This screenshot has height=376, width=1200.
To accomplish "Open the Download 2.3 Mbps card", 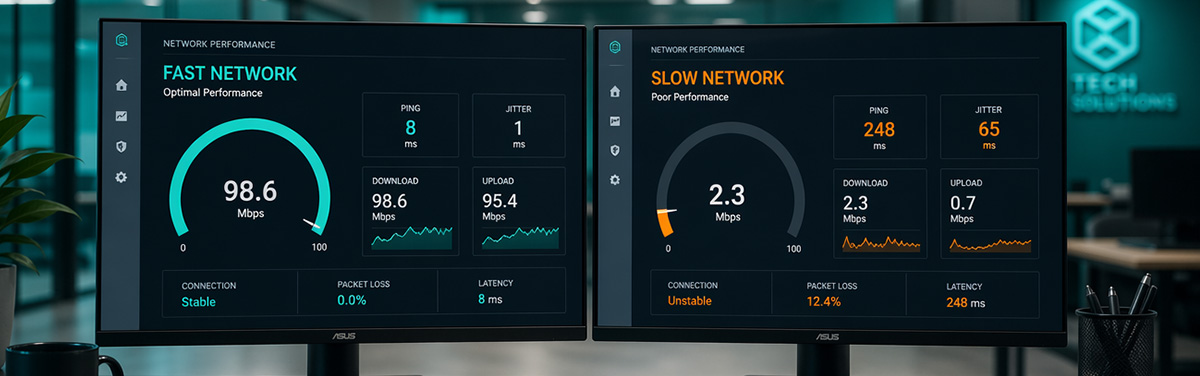I will tap(879, 212).
